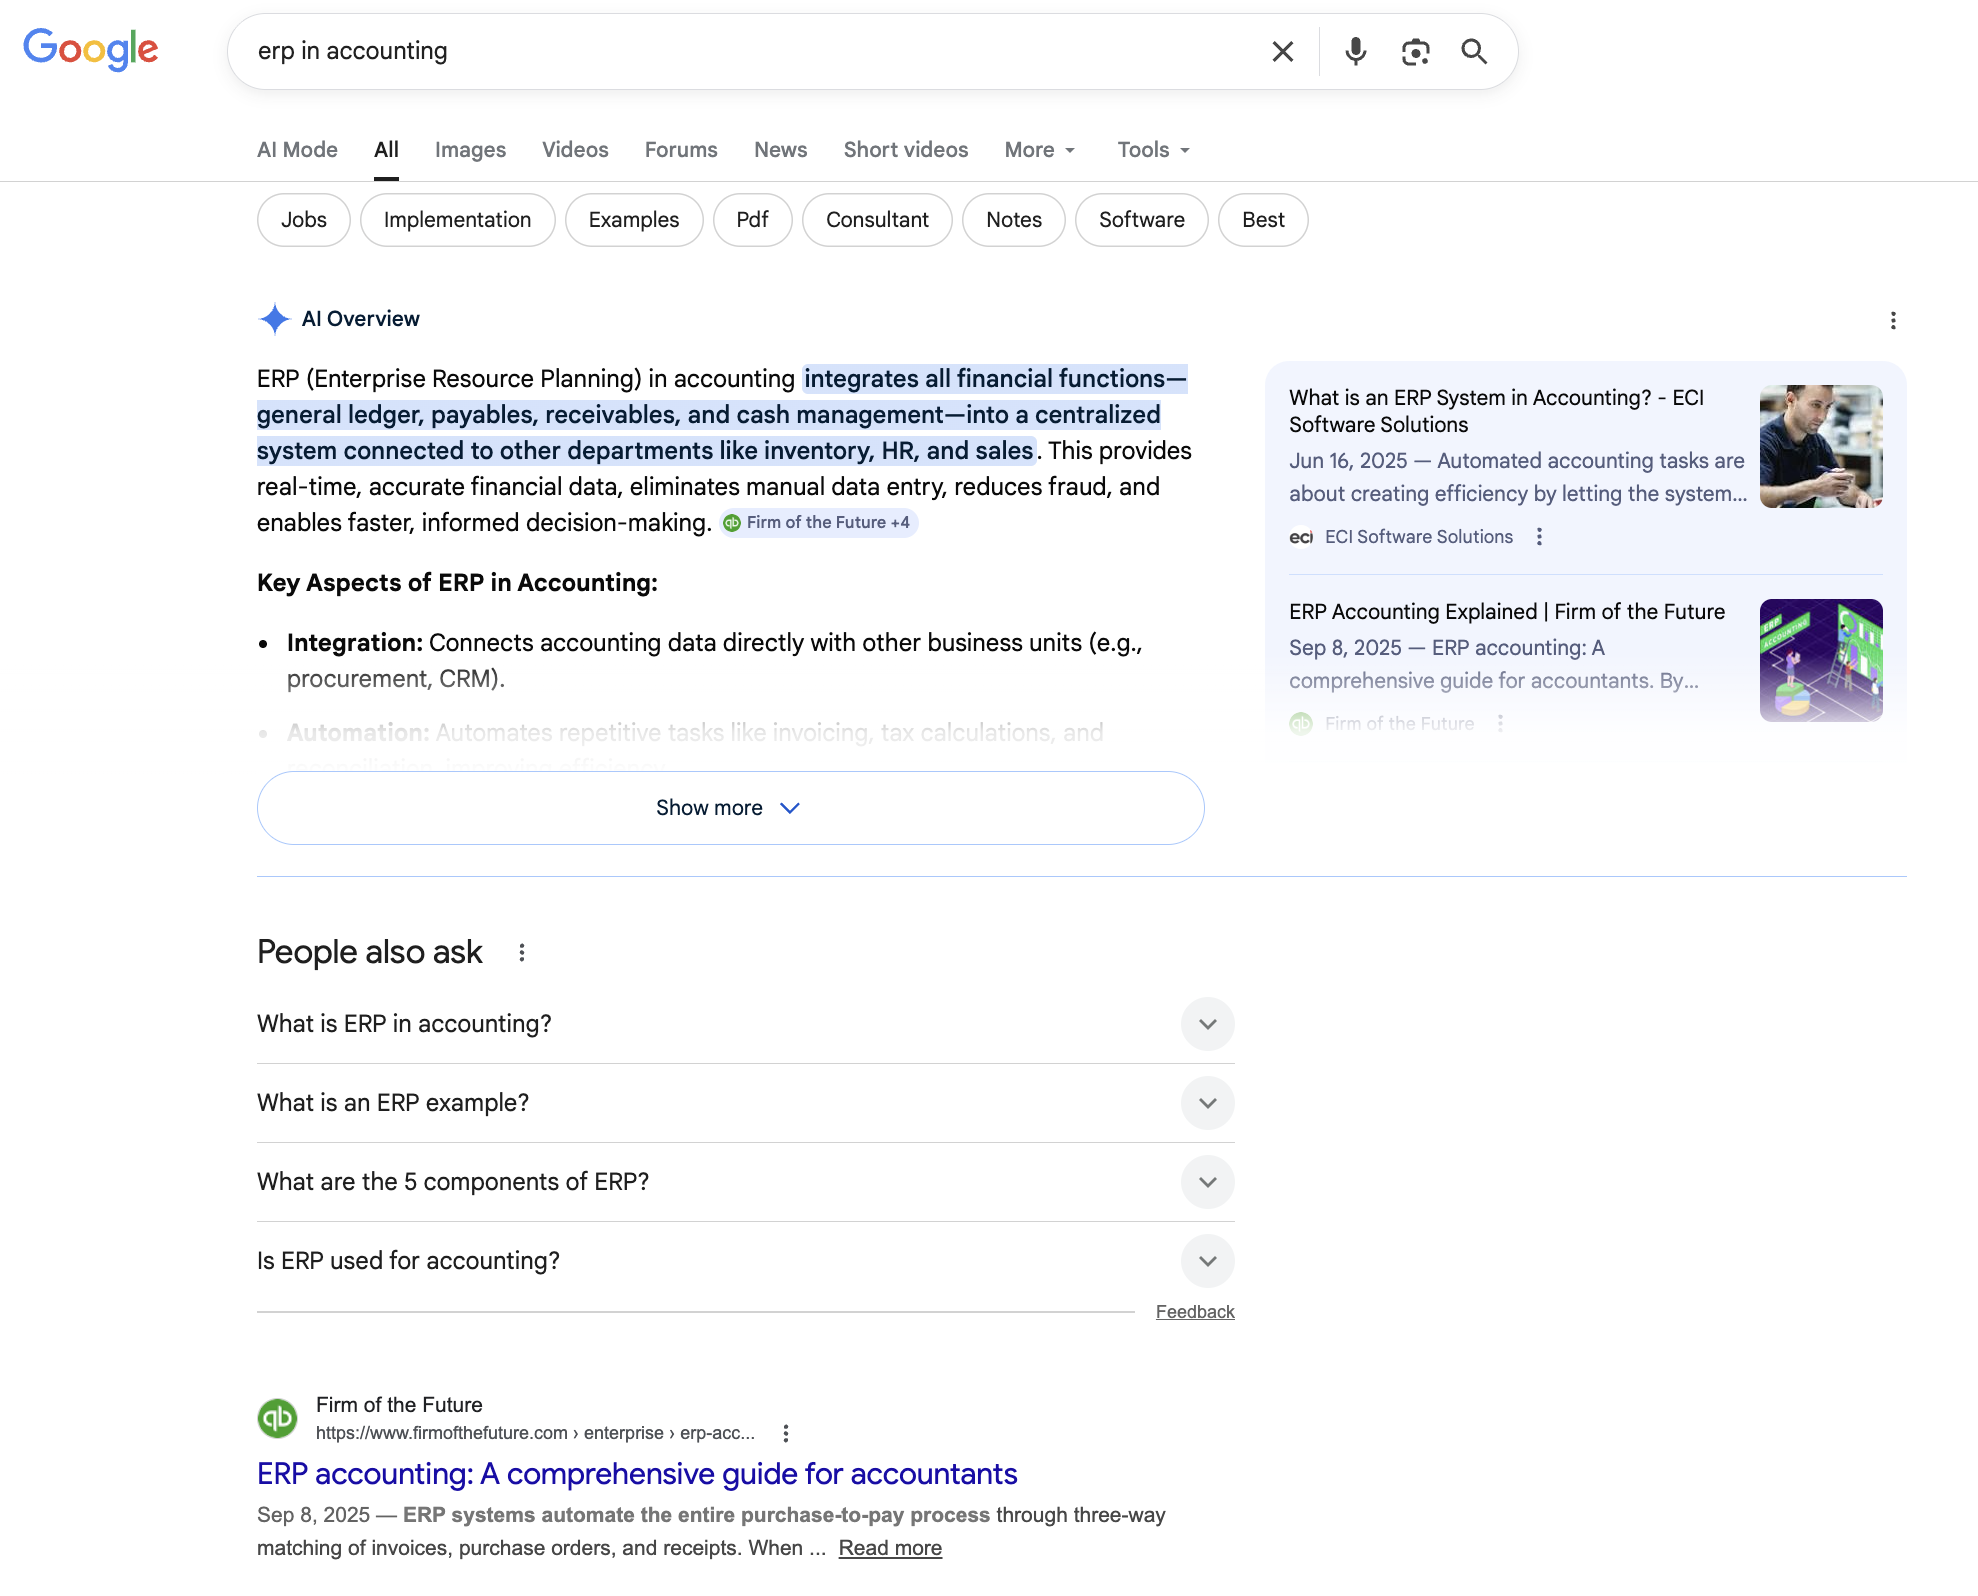The height and width of the screenshot is (1596, 1978).
Task: Start a voice search with the microphone icon
Action: 1355,51
